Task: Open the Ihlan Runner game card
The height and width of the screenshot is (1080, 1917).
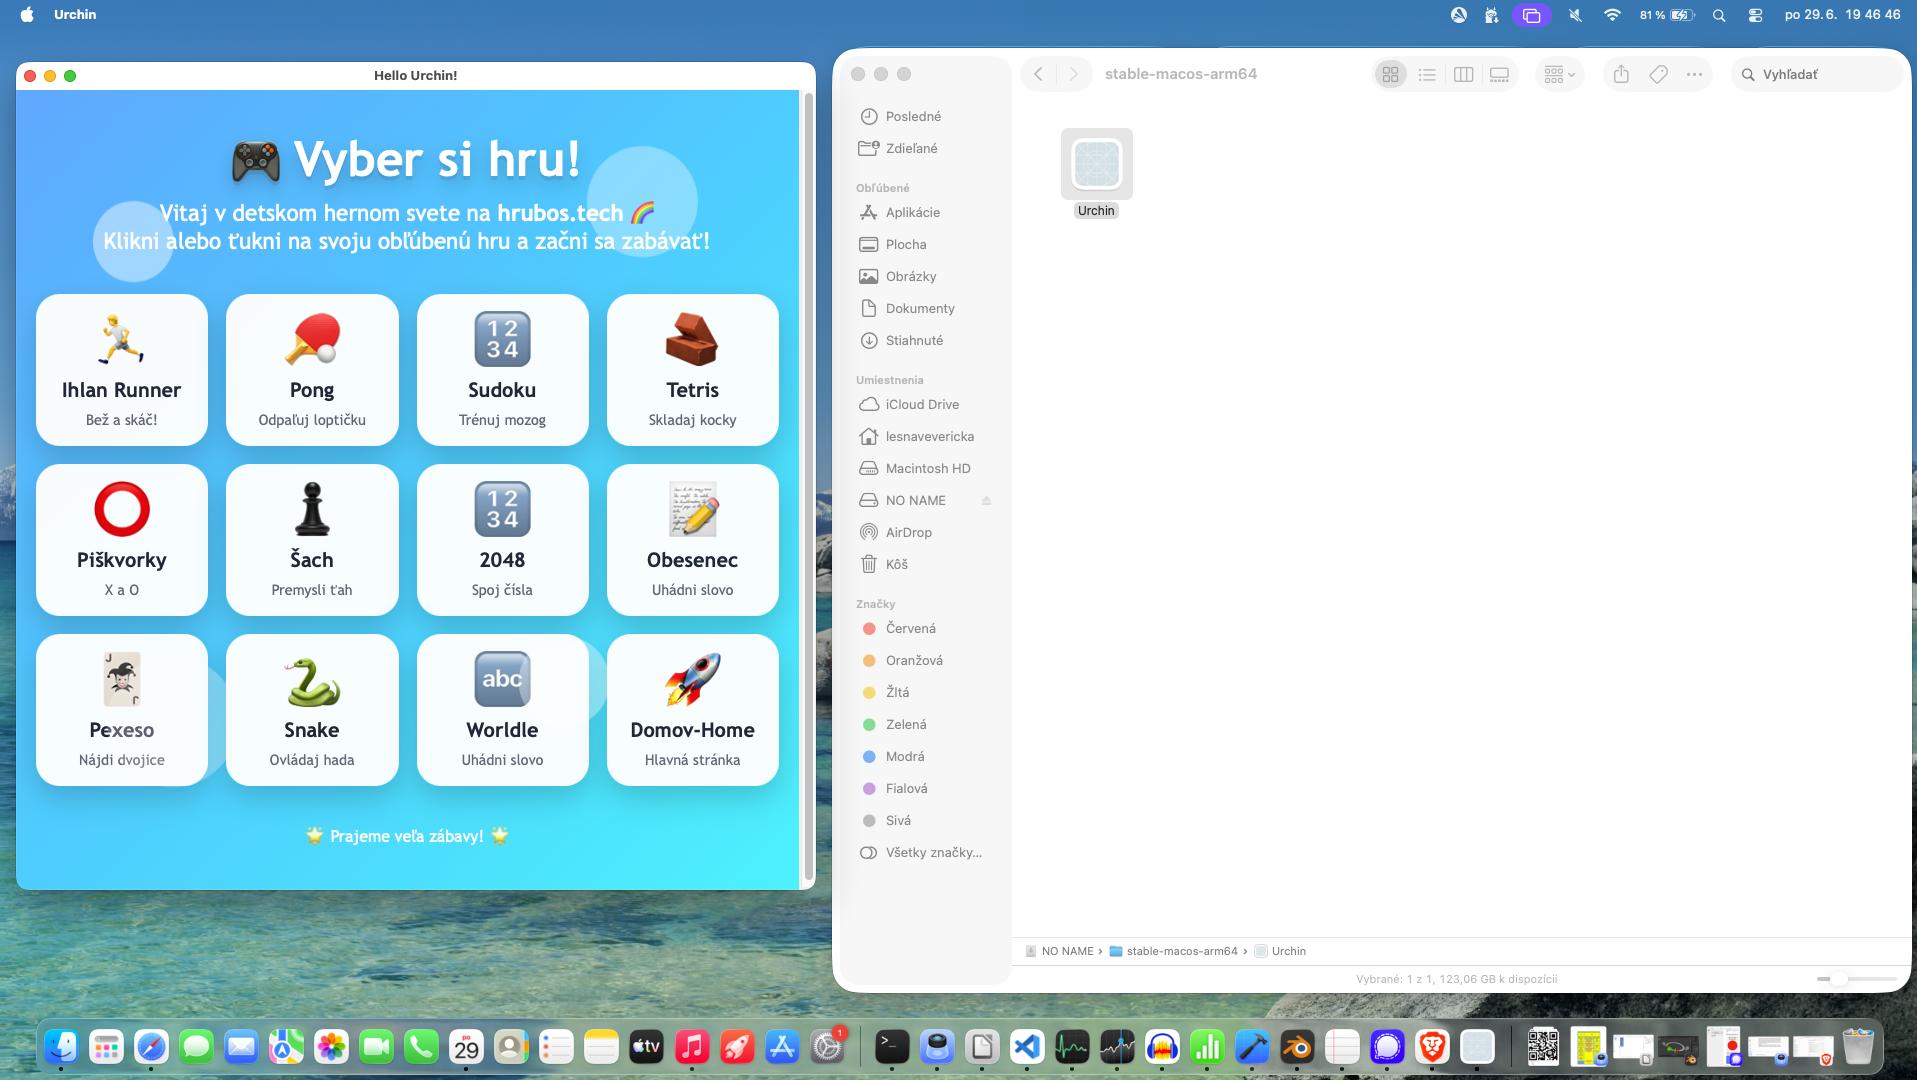Action: pos(122,370)
